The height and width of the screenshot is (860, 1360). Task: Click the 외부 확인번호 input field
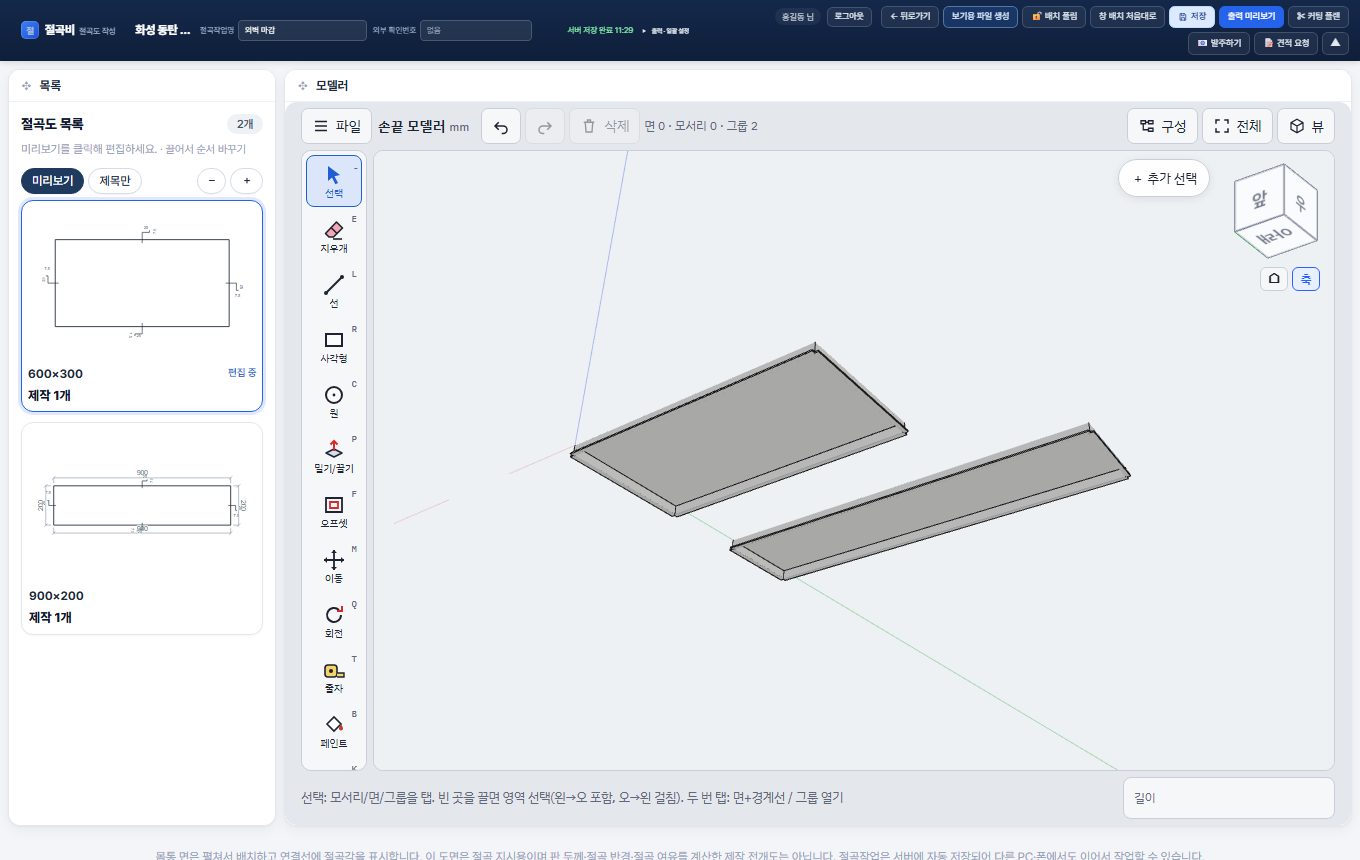[475, 30]
